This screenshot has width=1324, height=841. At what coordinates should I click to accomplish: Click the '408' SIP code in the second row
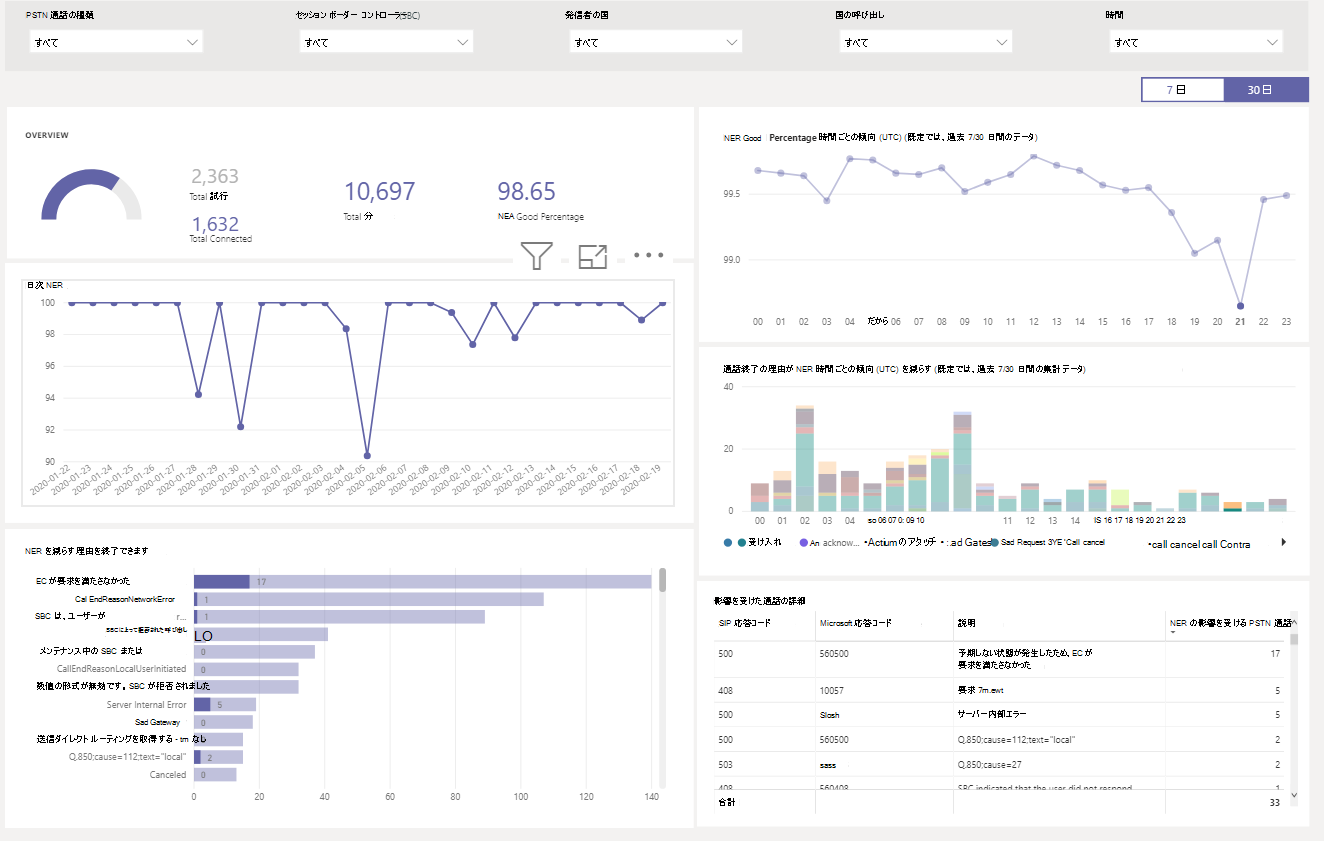pos(726,690)
